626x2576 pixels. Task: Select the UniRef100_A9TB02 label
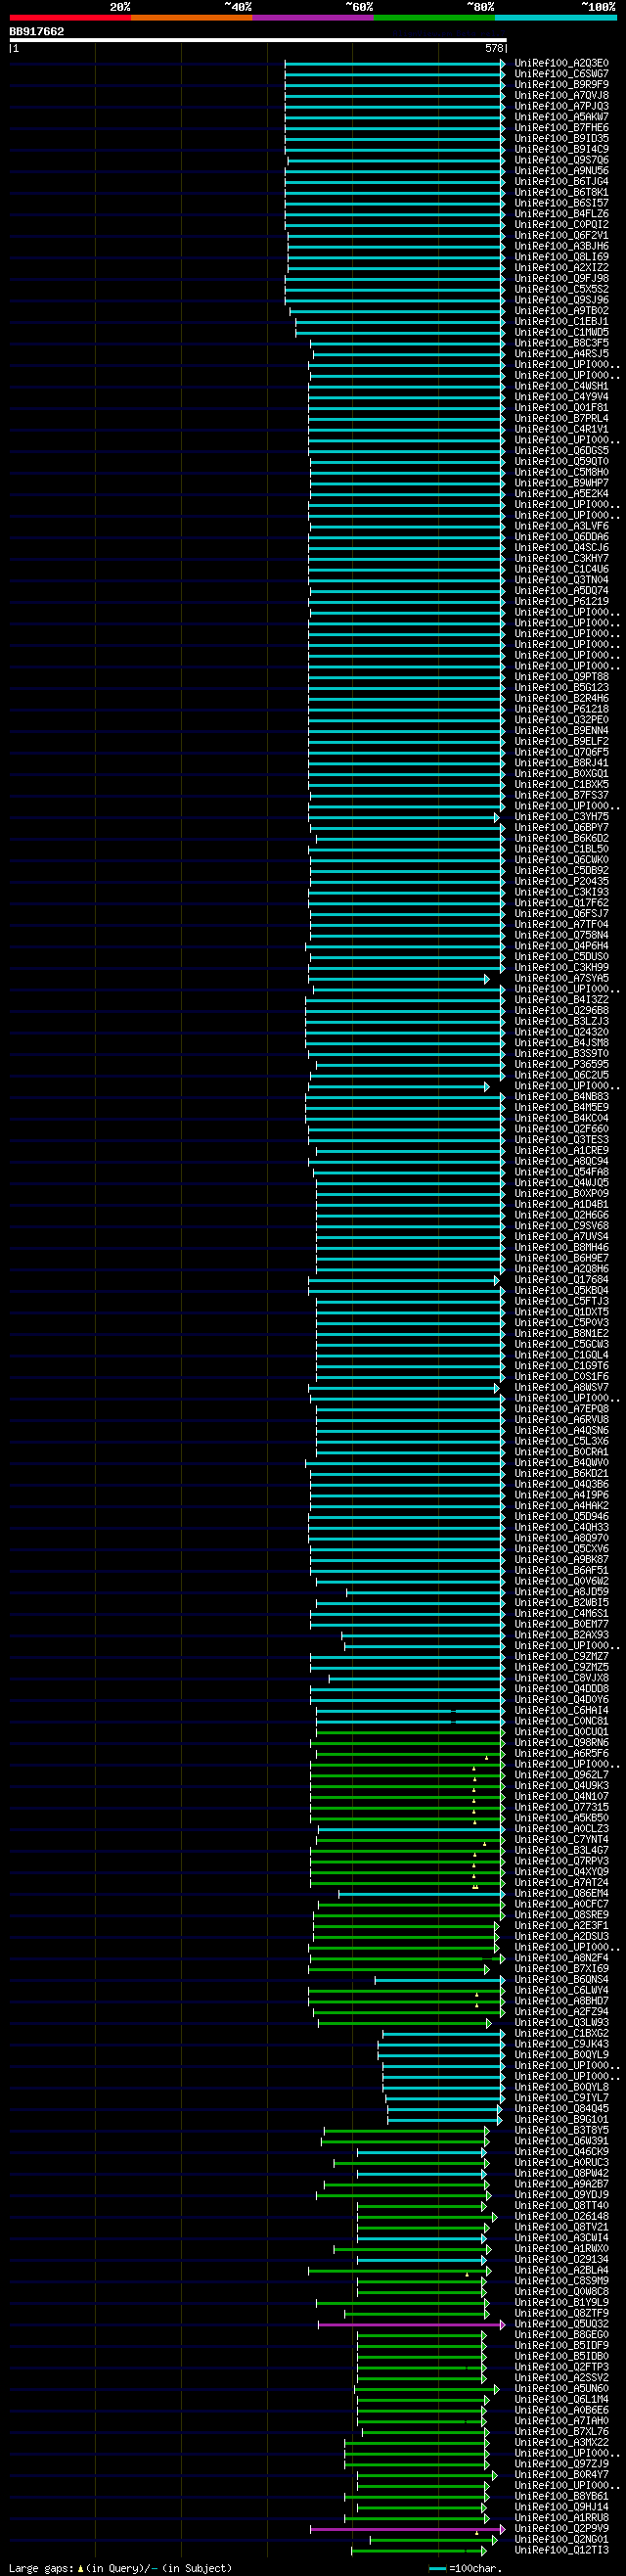(x=561, y=311)
